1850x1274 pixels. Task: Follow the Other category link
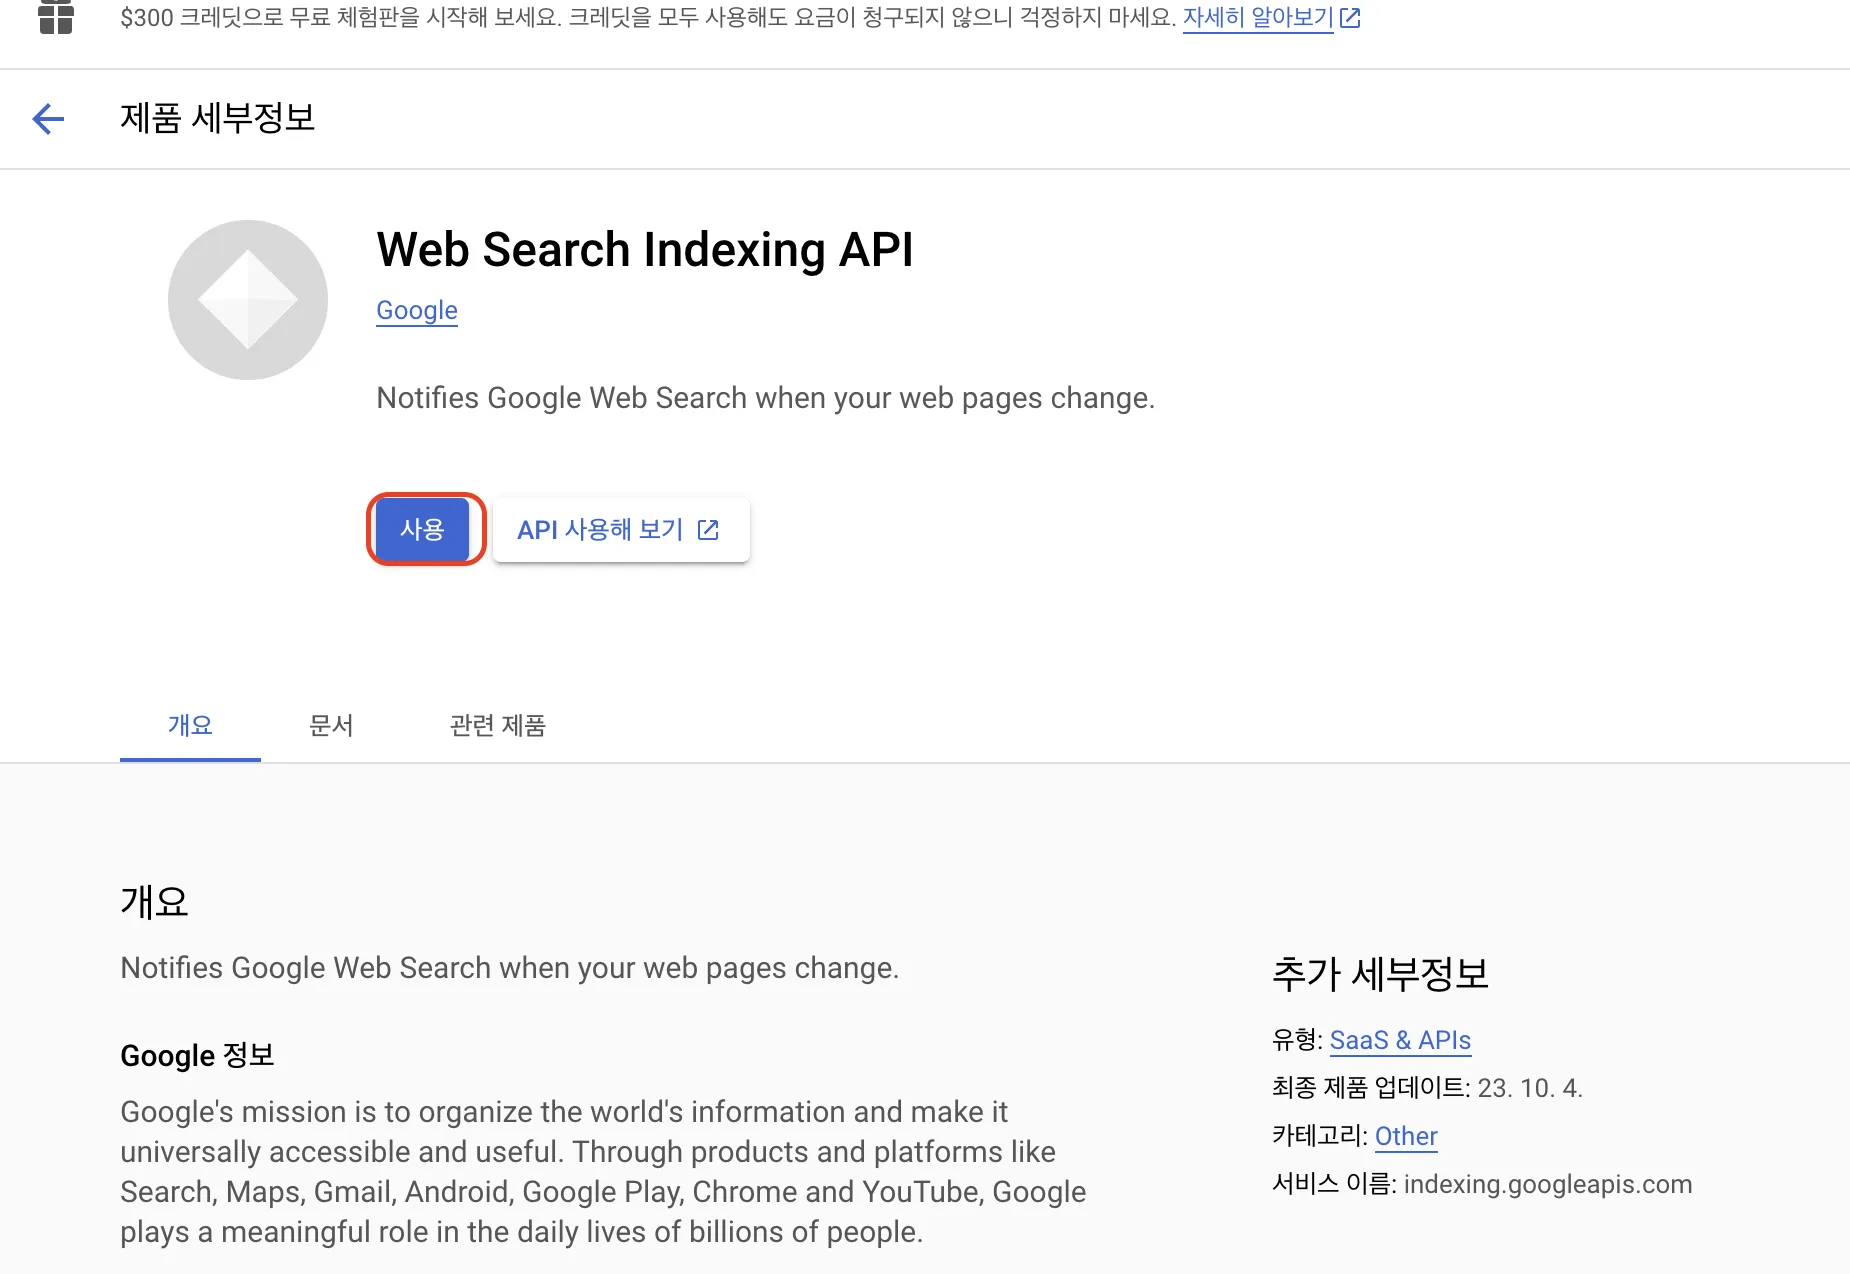coord(1406,1136)
